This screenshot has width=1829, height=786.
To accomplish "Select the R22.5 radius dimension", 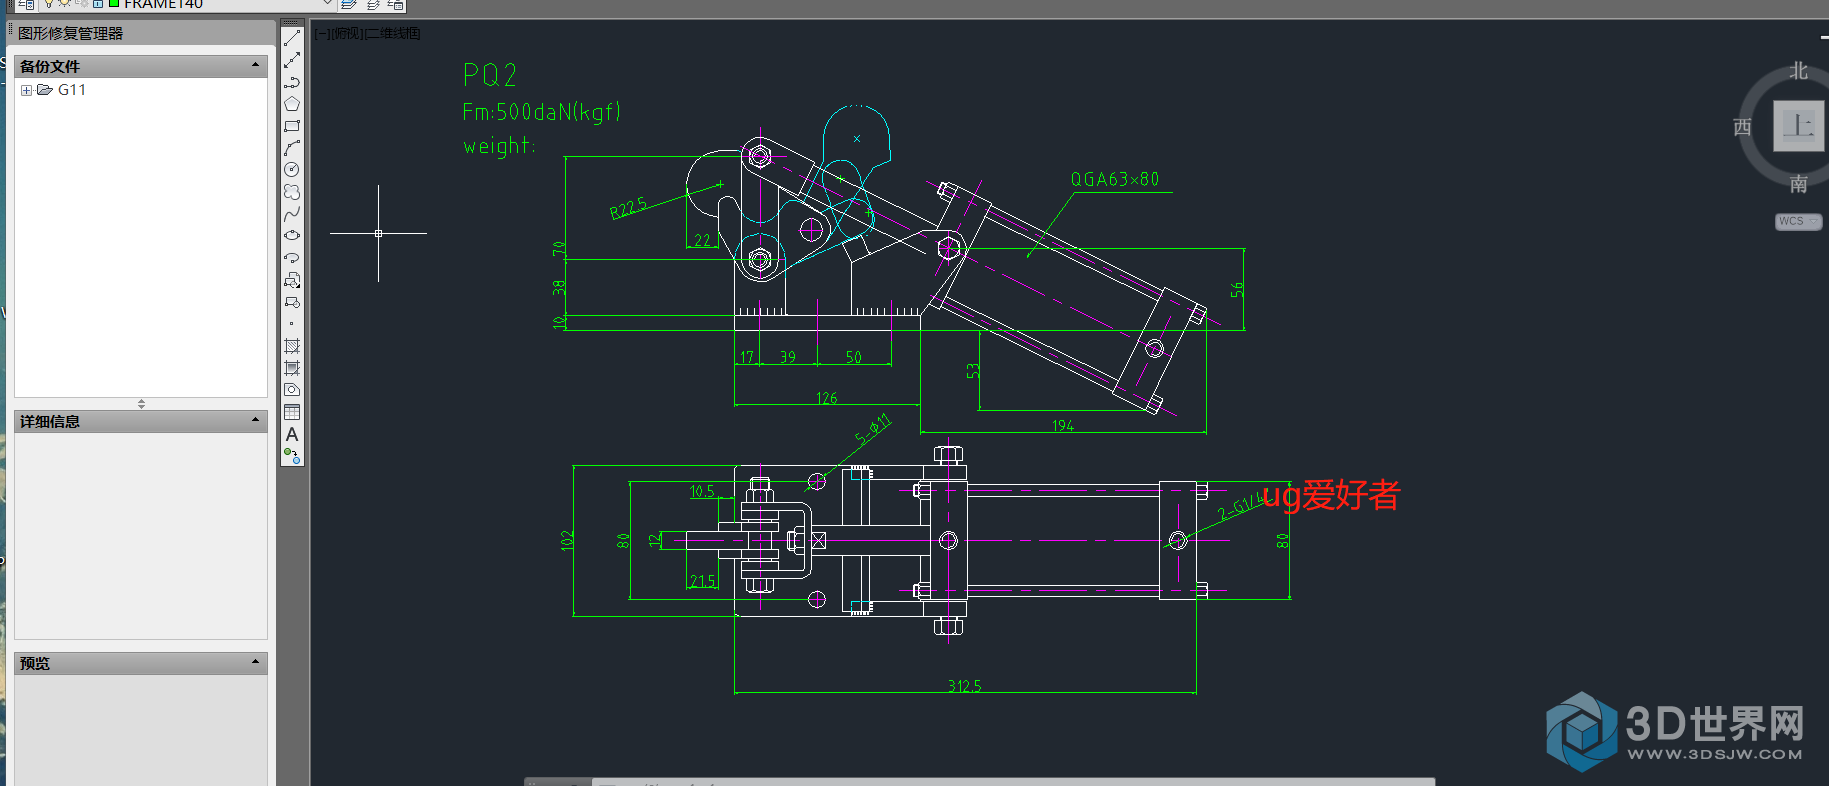I will tap(629, 208).
